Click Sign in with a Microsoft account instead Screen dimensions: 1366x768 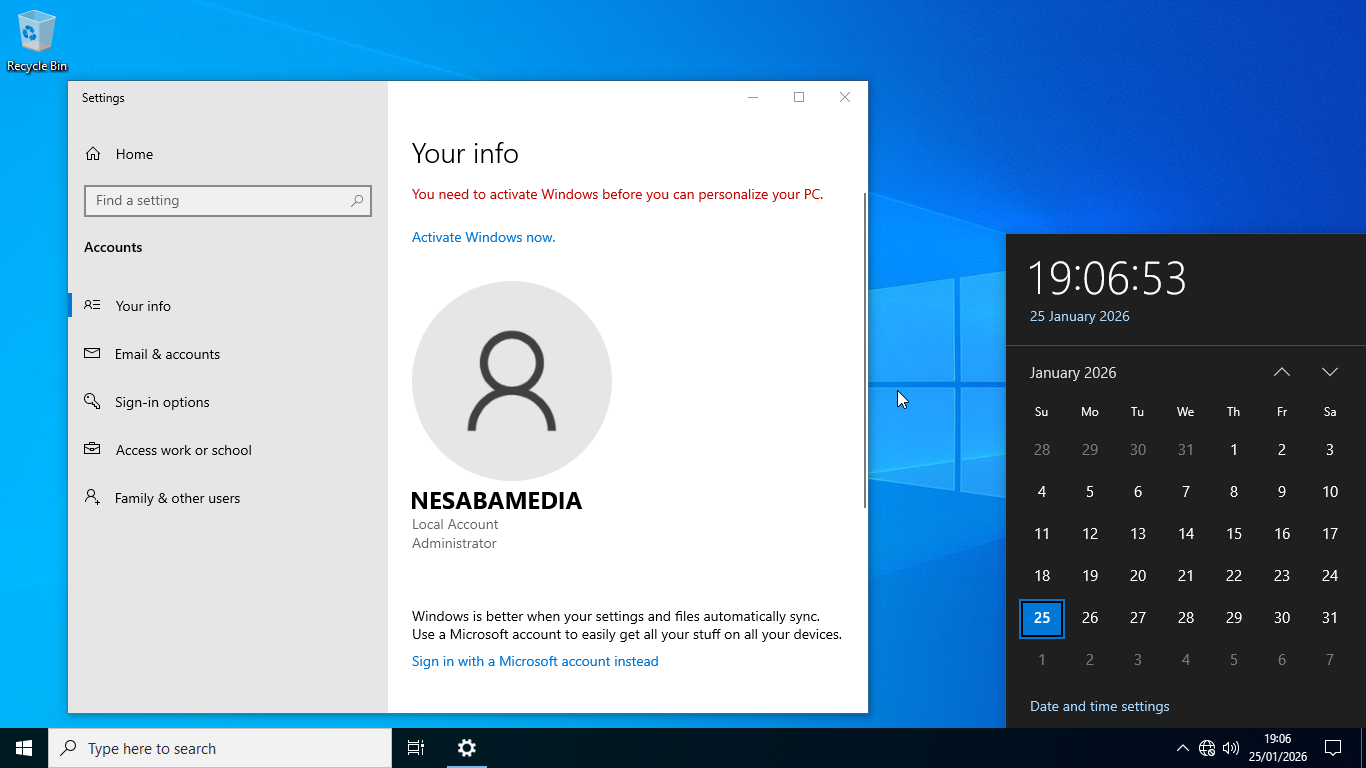point(535,661)
